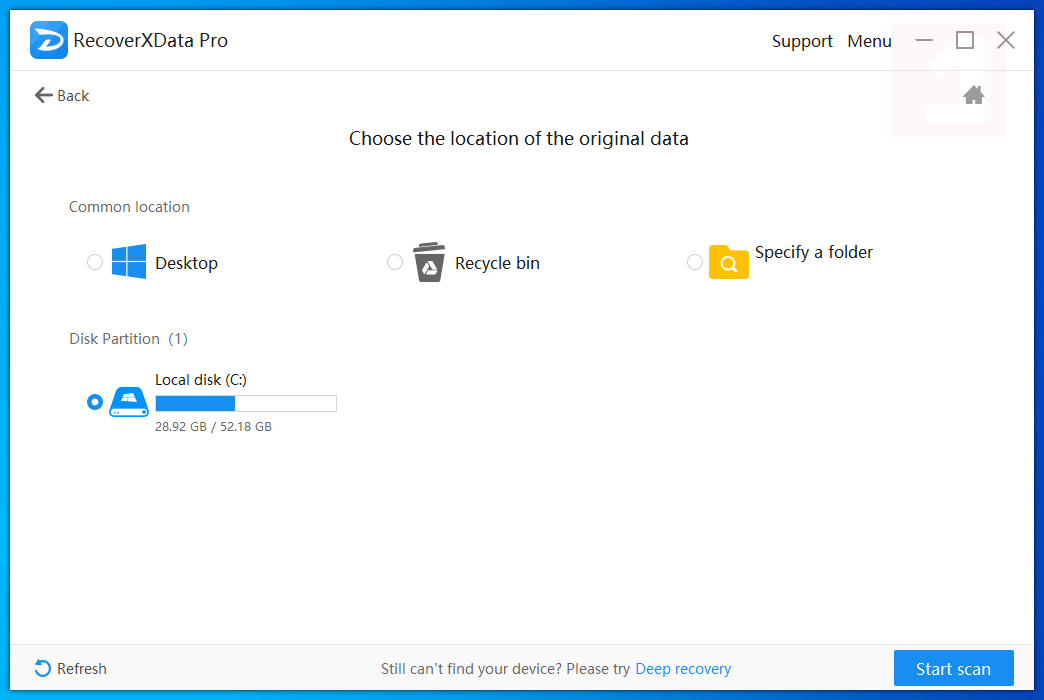Screen dimensions: 1044x700
Task: Click the Windows Desktop icon
Action: point(129,262)
